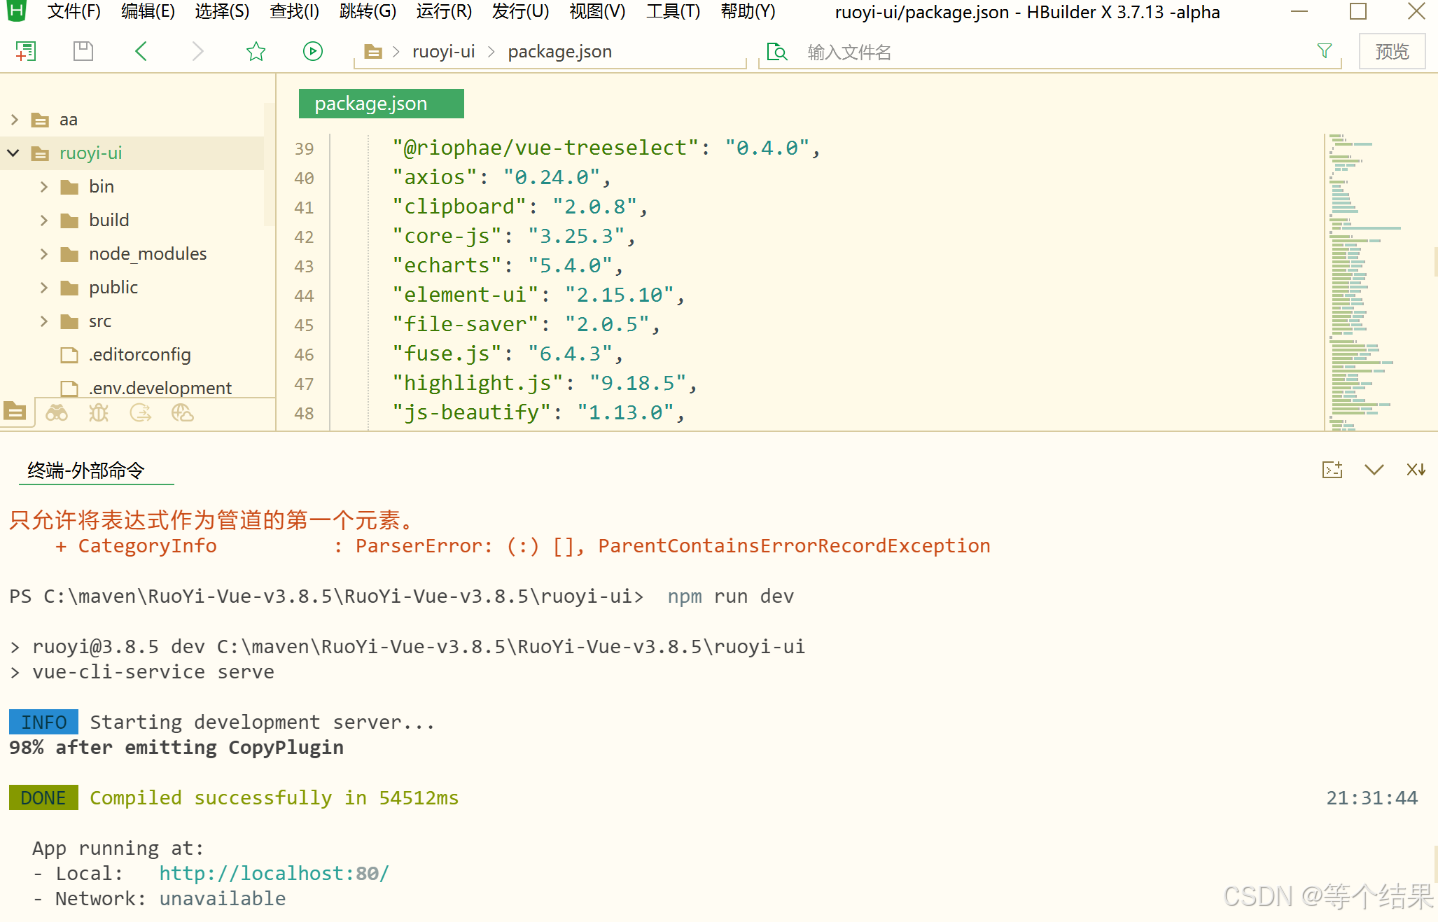Click the fifth sidebar bottom icon
Screen dimensions: 1438x922
182,413
